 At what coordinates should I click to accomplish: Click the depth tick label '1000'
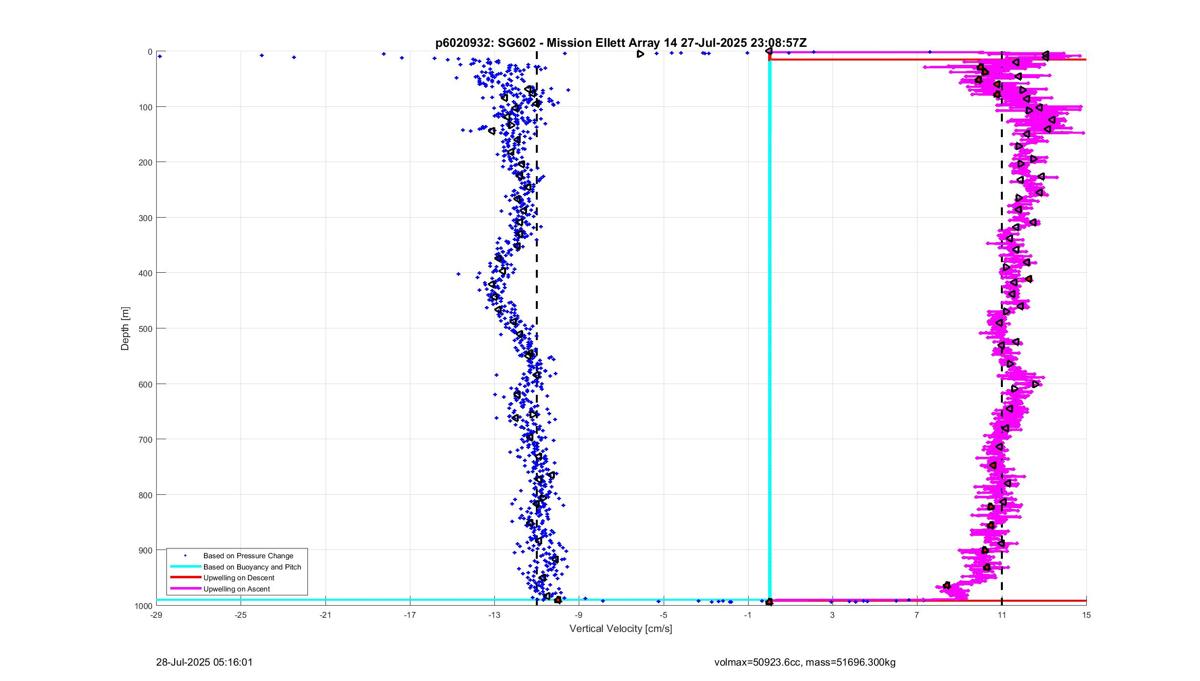coord(143,605)
